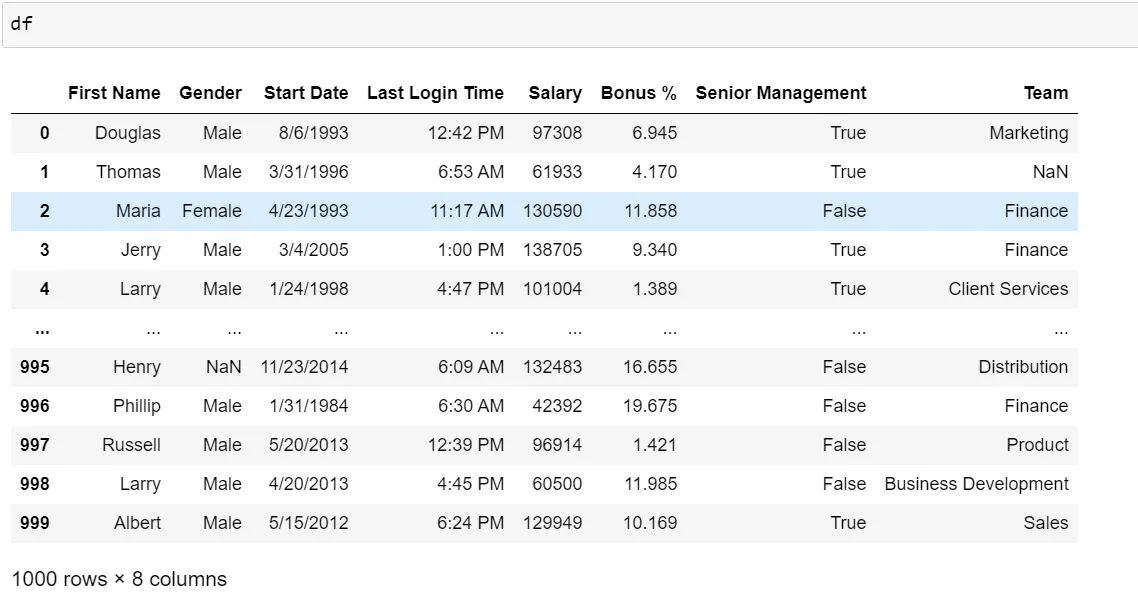The width and height of the screenshot is (1138, 603).
Task: Click row index 0 for Douglas
Action: point(44,132)
